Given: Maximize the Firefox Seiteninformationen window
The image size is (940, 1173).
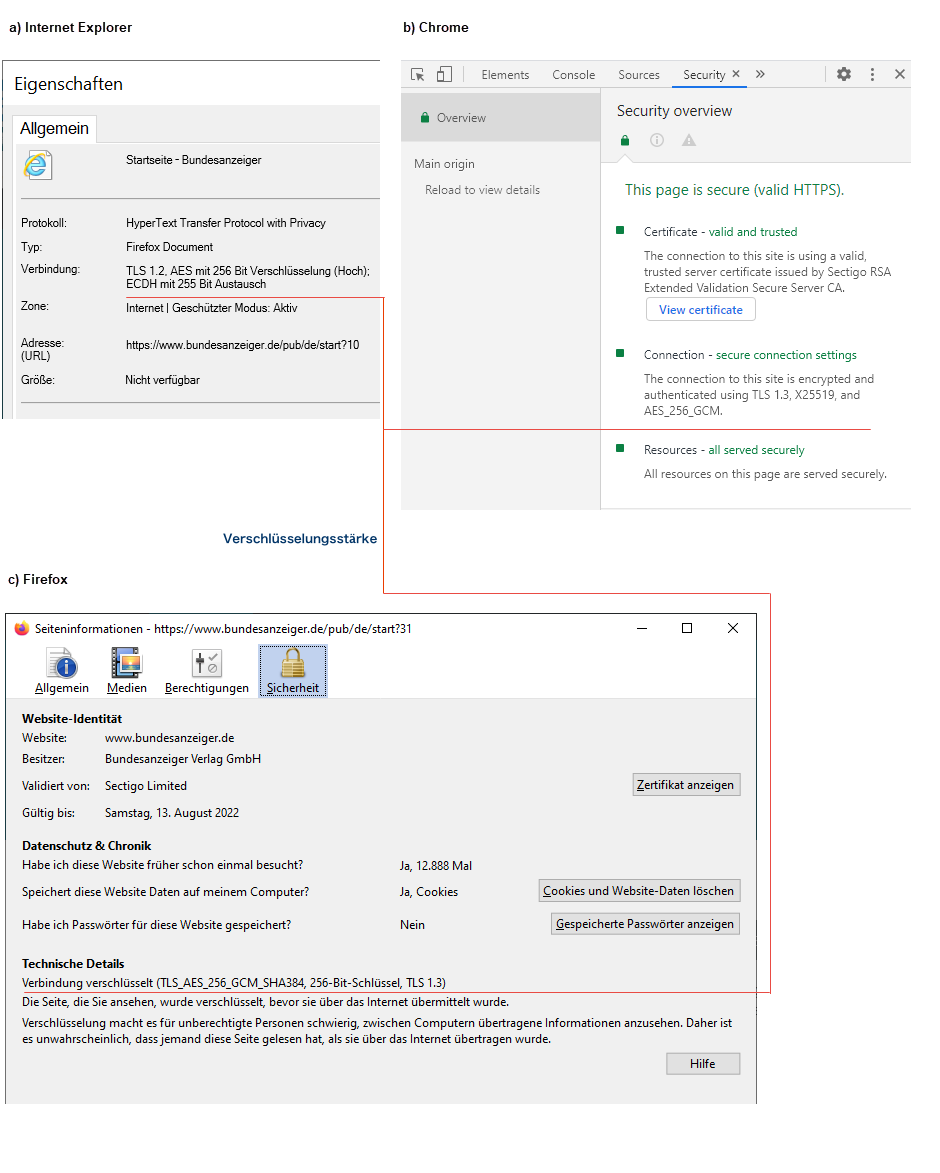Looking at the screenshot, I should click(x=686, y=628).
